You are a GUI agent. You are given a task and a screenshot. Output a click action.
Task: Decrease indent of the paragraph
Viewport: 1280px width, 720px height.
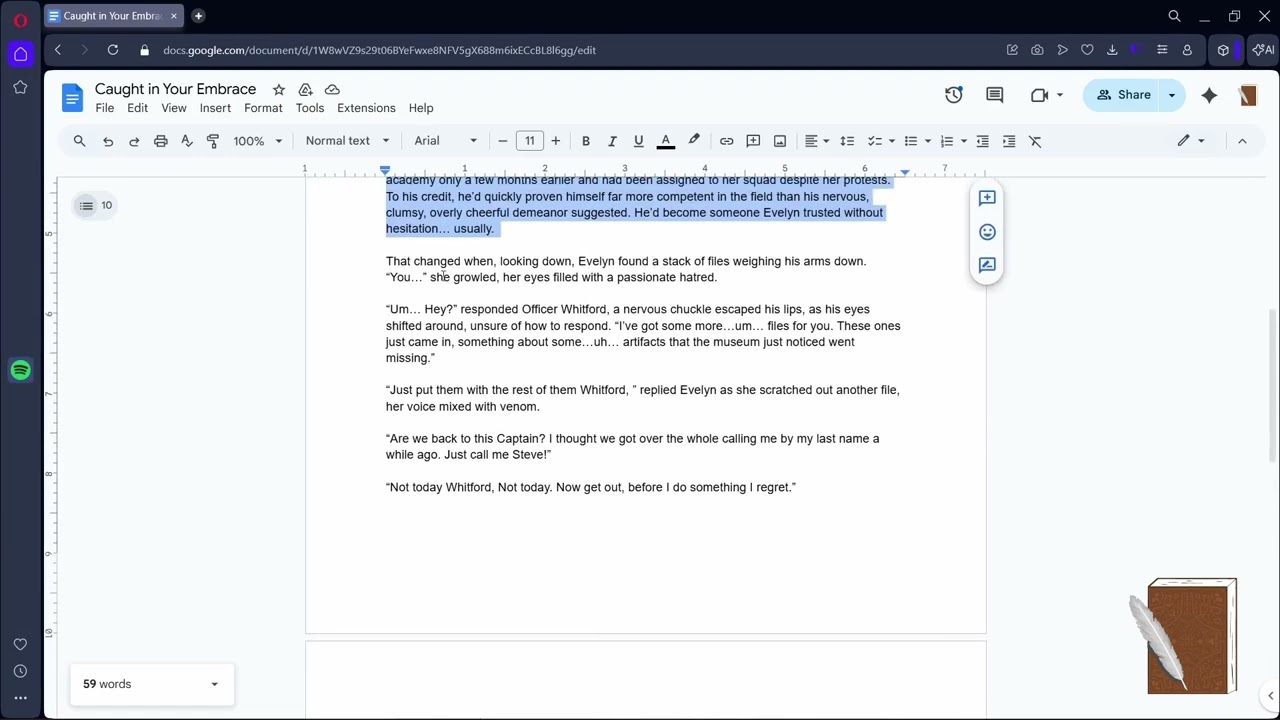click(x=982, y=141)
